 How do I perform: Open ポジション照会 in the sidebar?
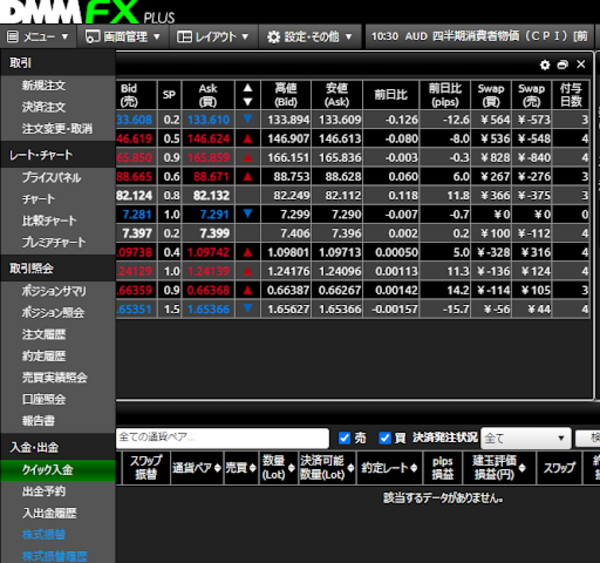pos(53,313)
